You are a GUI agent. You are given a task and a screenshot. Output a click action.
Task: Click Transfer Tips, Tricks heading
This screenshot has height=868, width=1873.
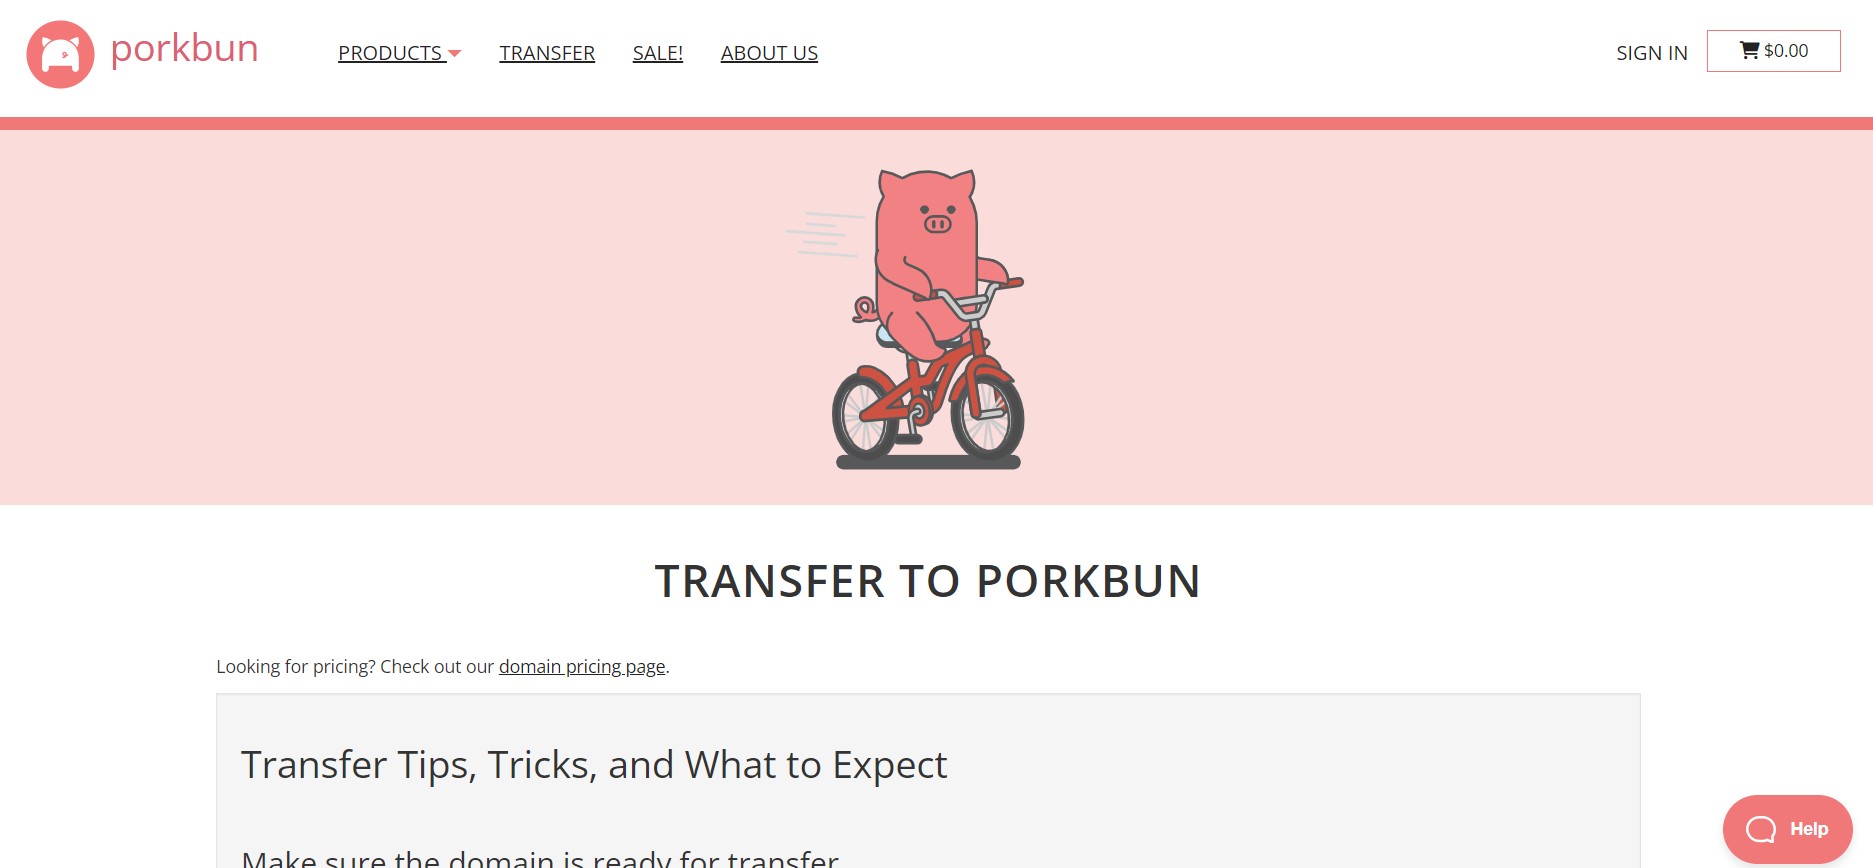coord(594,765)
